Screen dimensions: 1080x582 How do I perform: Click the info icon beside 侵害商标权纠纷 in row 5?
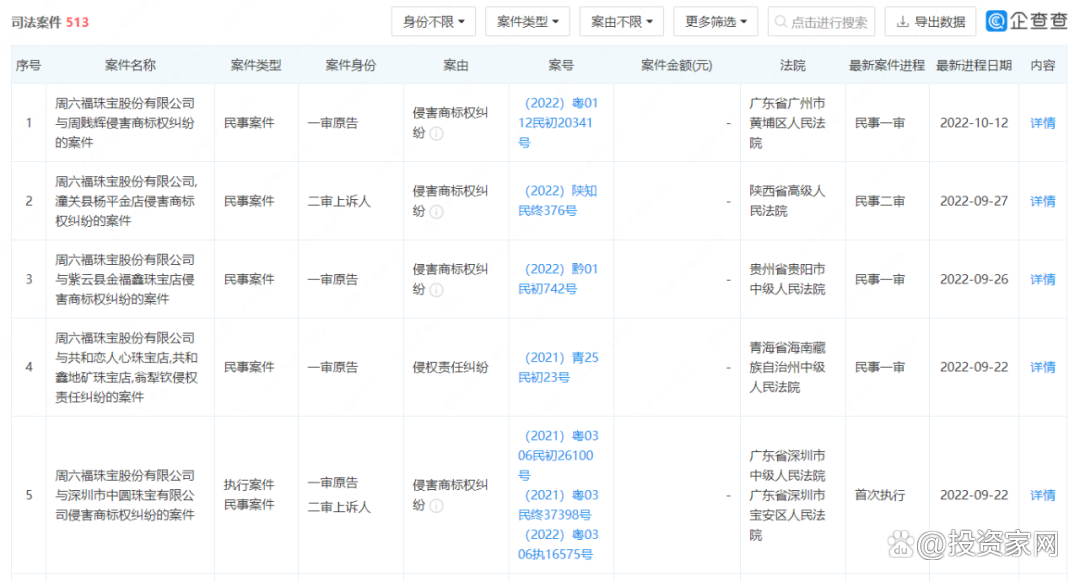coord(437,506)
